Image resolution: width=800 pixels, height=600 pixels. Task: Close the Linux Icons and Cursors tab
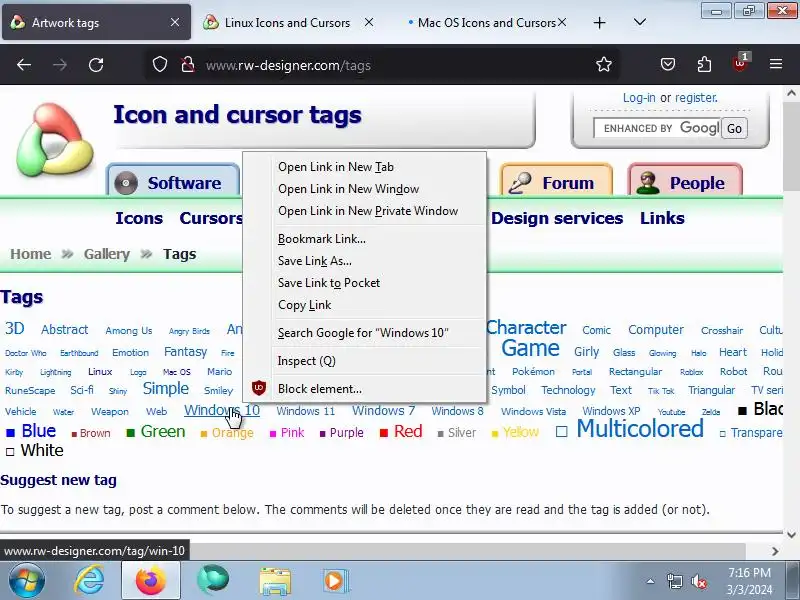click(x=369, y=22)
